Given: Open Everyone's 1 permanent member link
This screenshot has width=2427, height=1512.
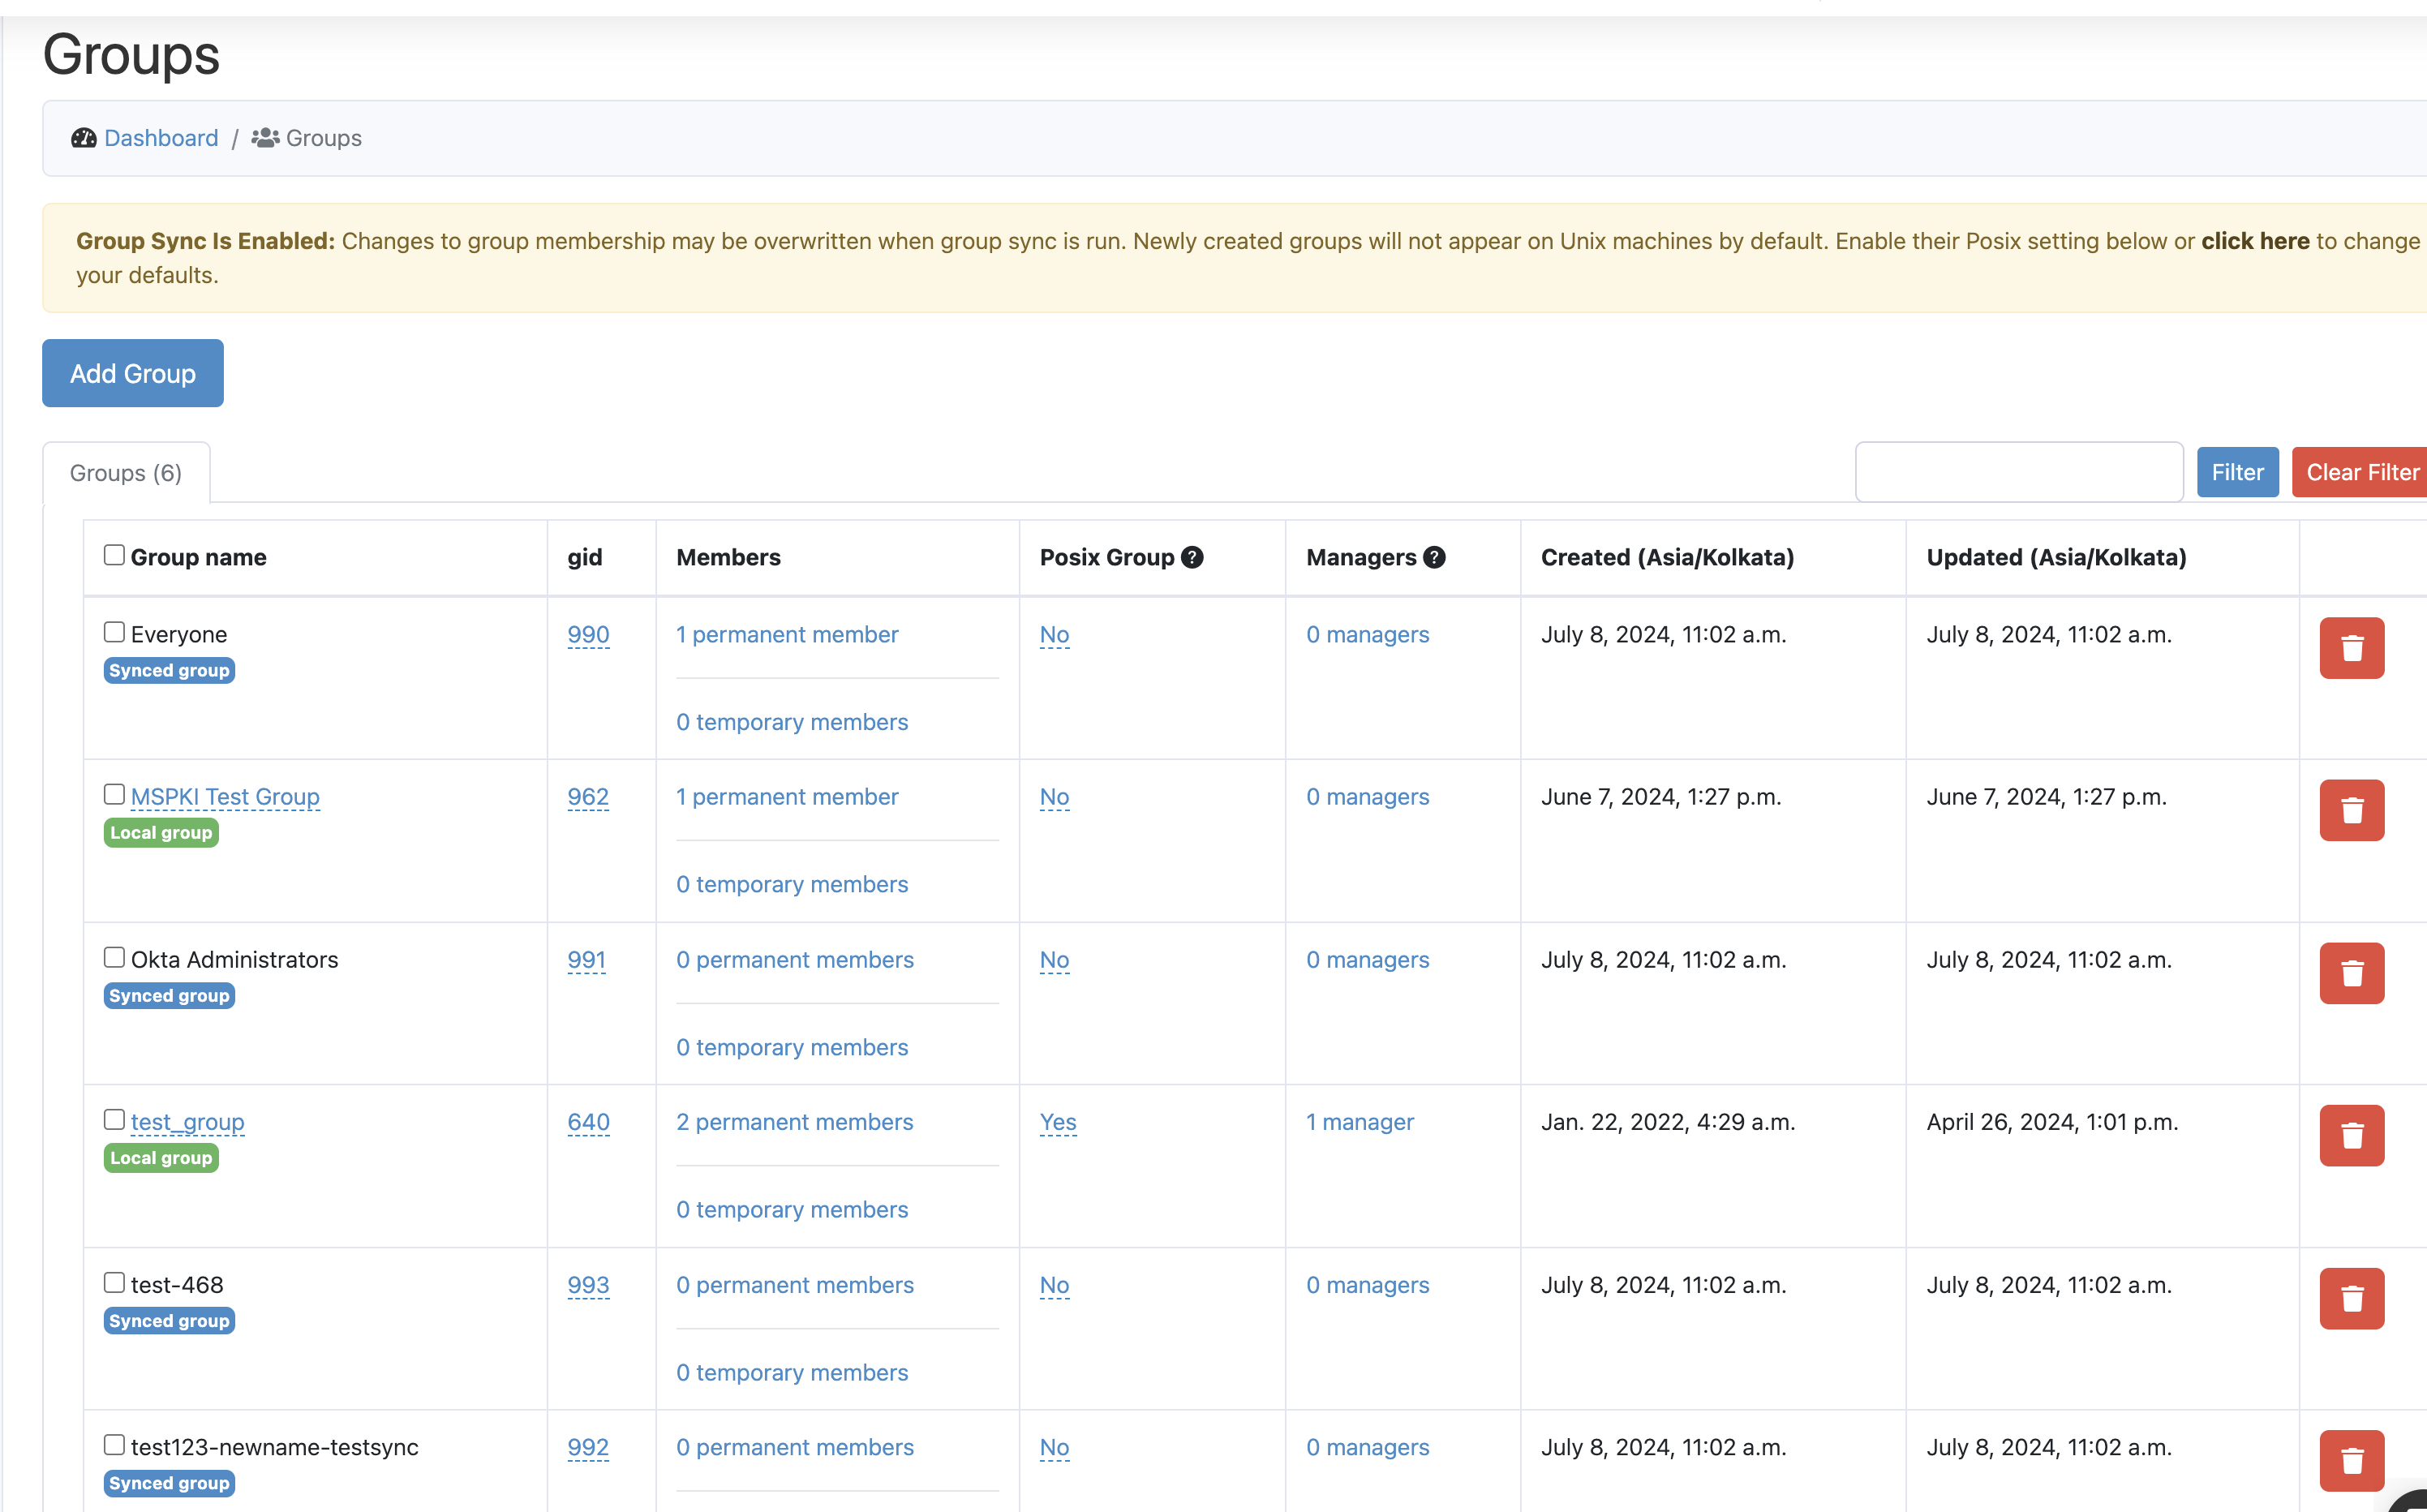Looking at the screenshot, I should [787, 635].
